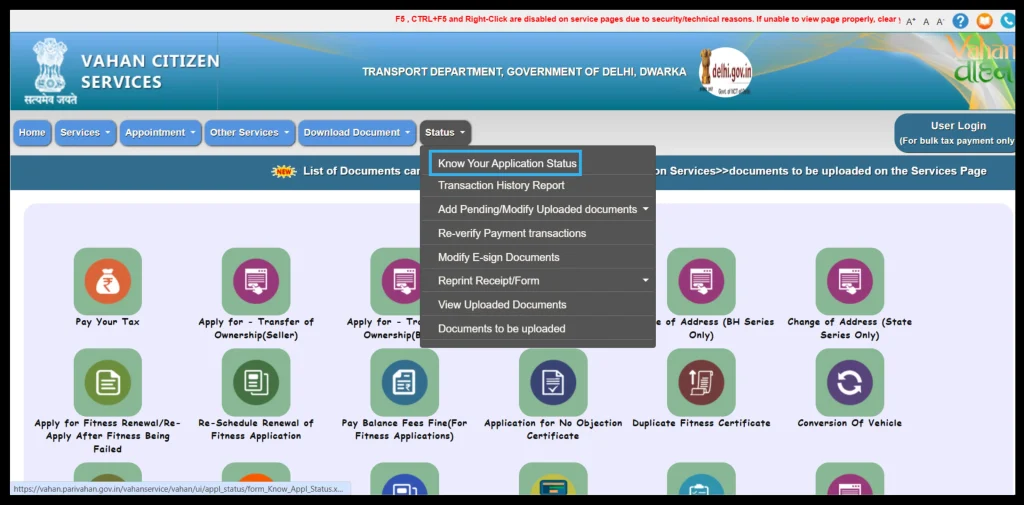Select the Transfer of Ownership (Seller) icon
The image size is (1024, 505).
coord(256,282)
